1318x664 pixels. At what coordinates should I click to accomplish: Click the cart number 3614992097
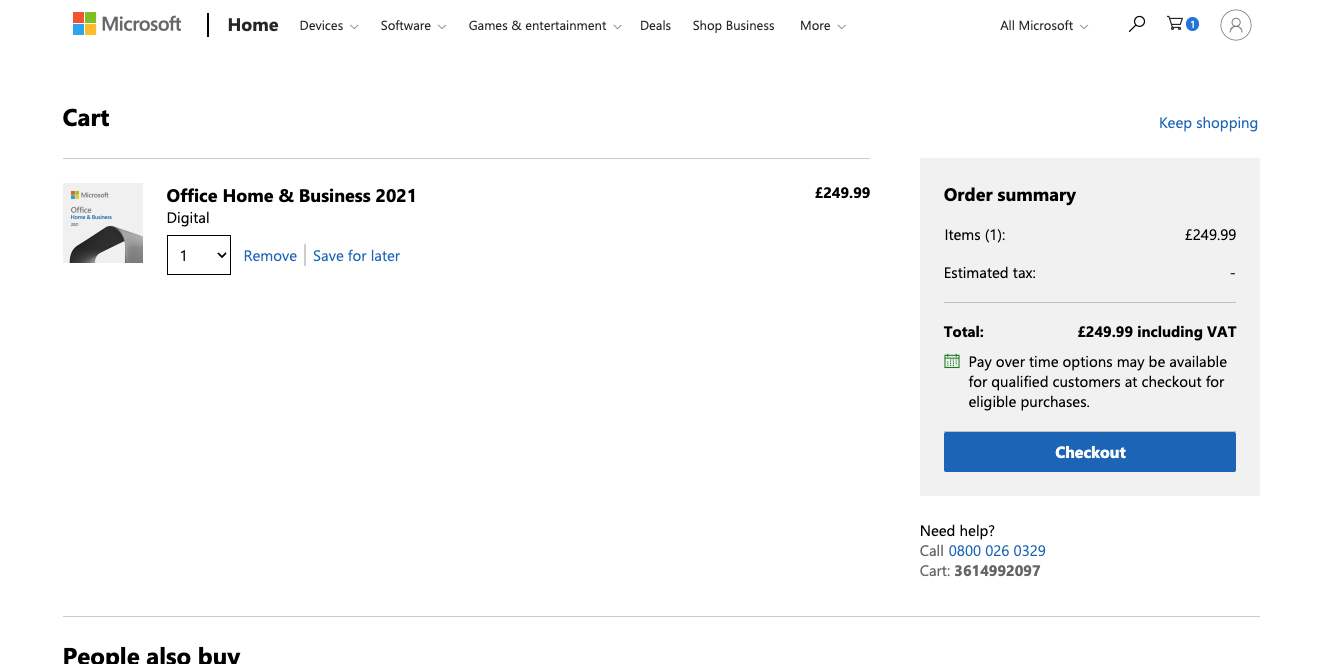click(x=997, y=571)
